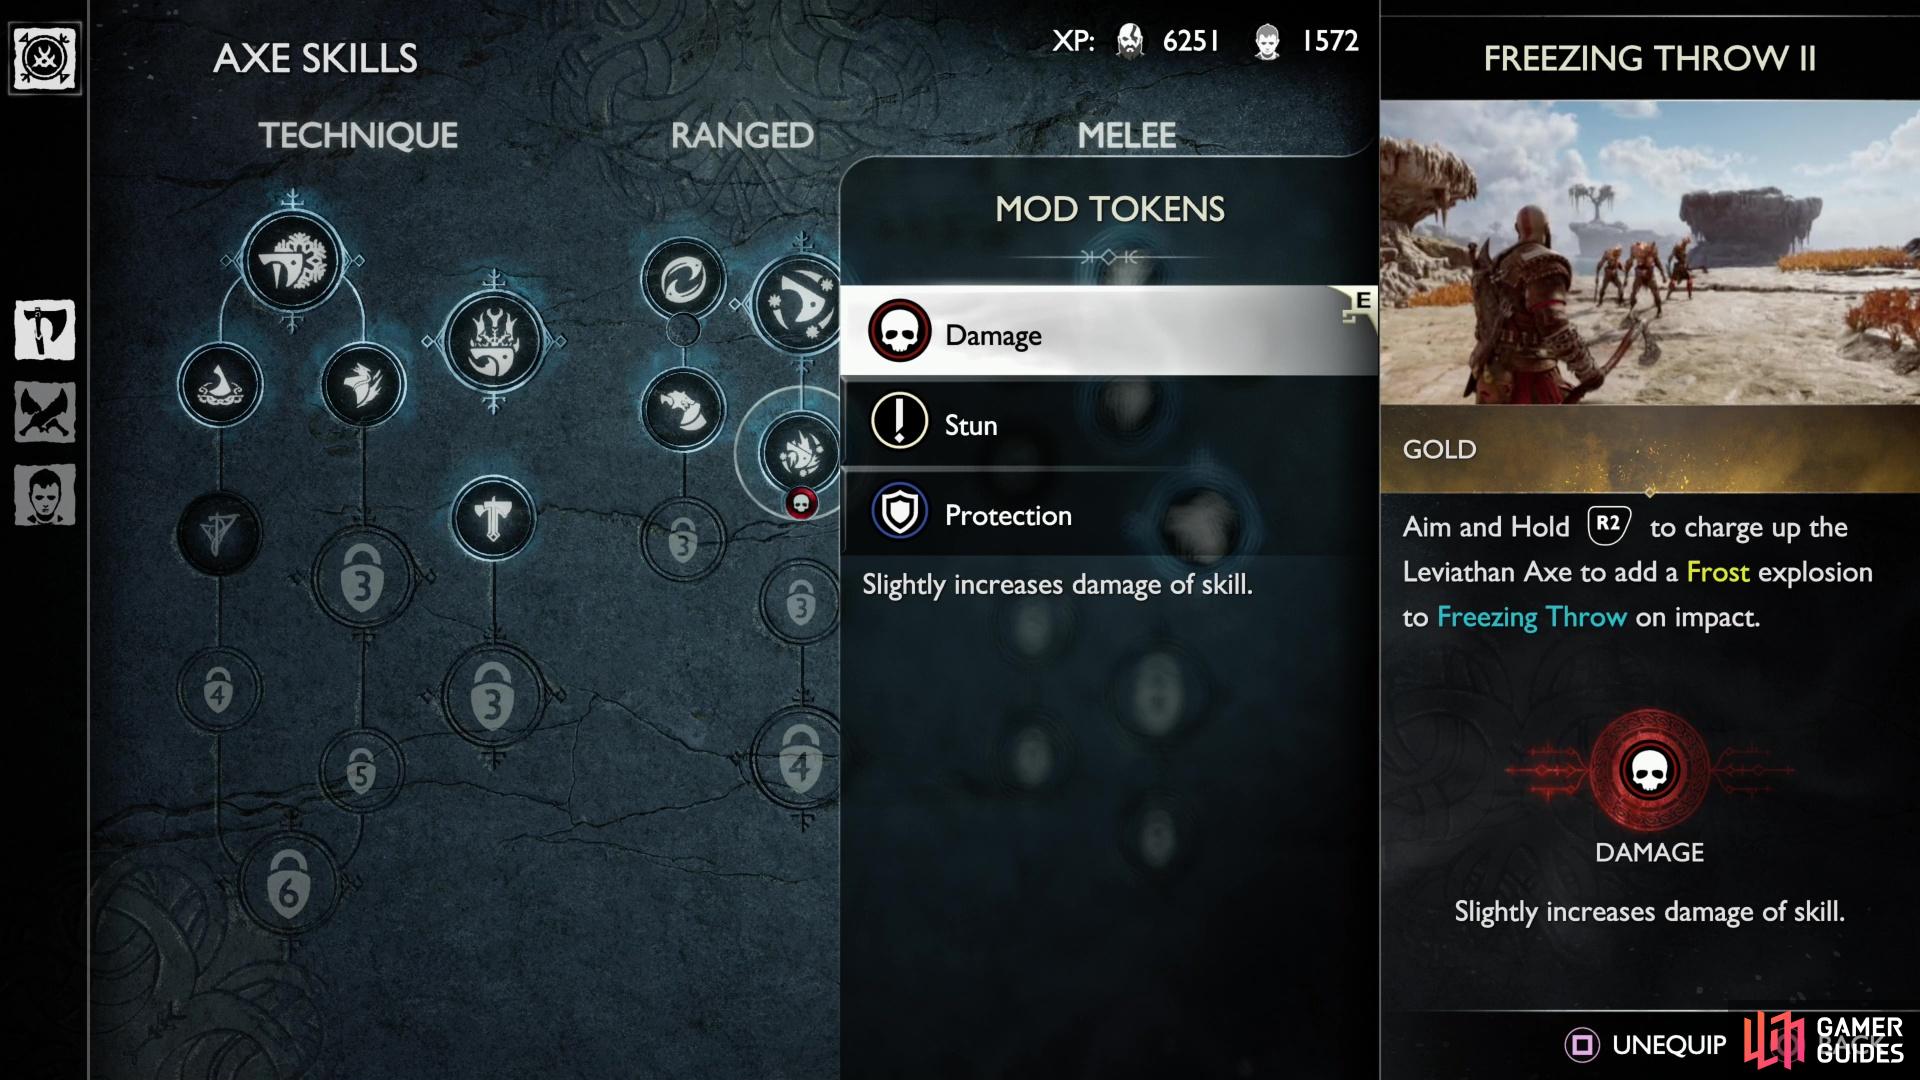Toggle the Protection mod radio button
The height and width of the screenshot is (1080, 1920).
pyautogui.click(x=902, y=514)
